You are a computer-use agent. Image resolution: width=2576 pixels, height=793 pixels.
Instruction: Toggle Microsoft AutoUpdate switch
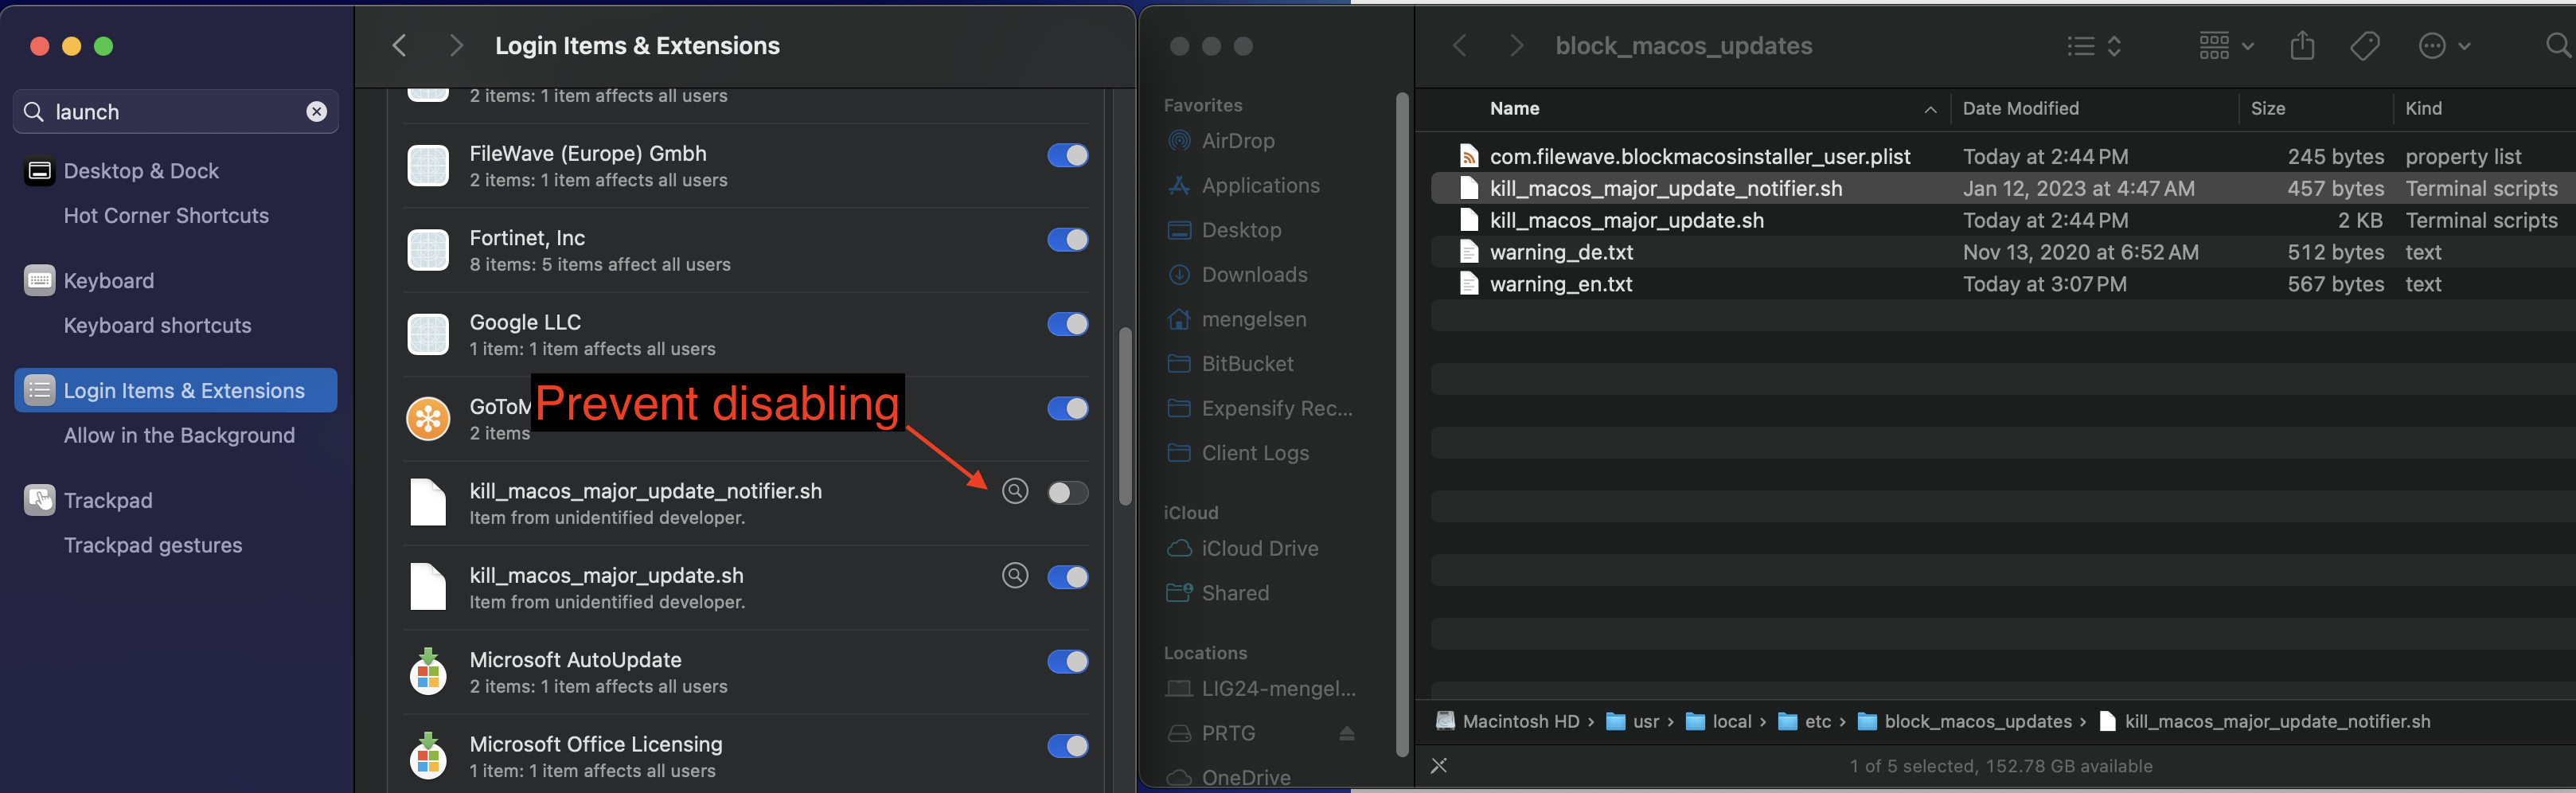1067,661
